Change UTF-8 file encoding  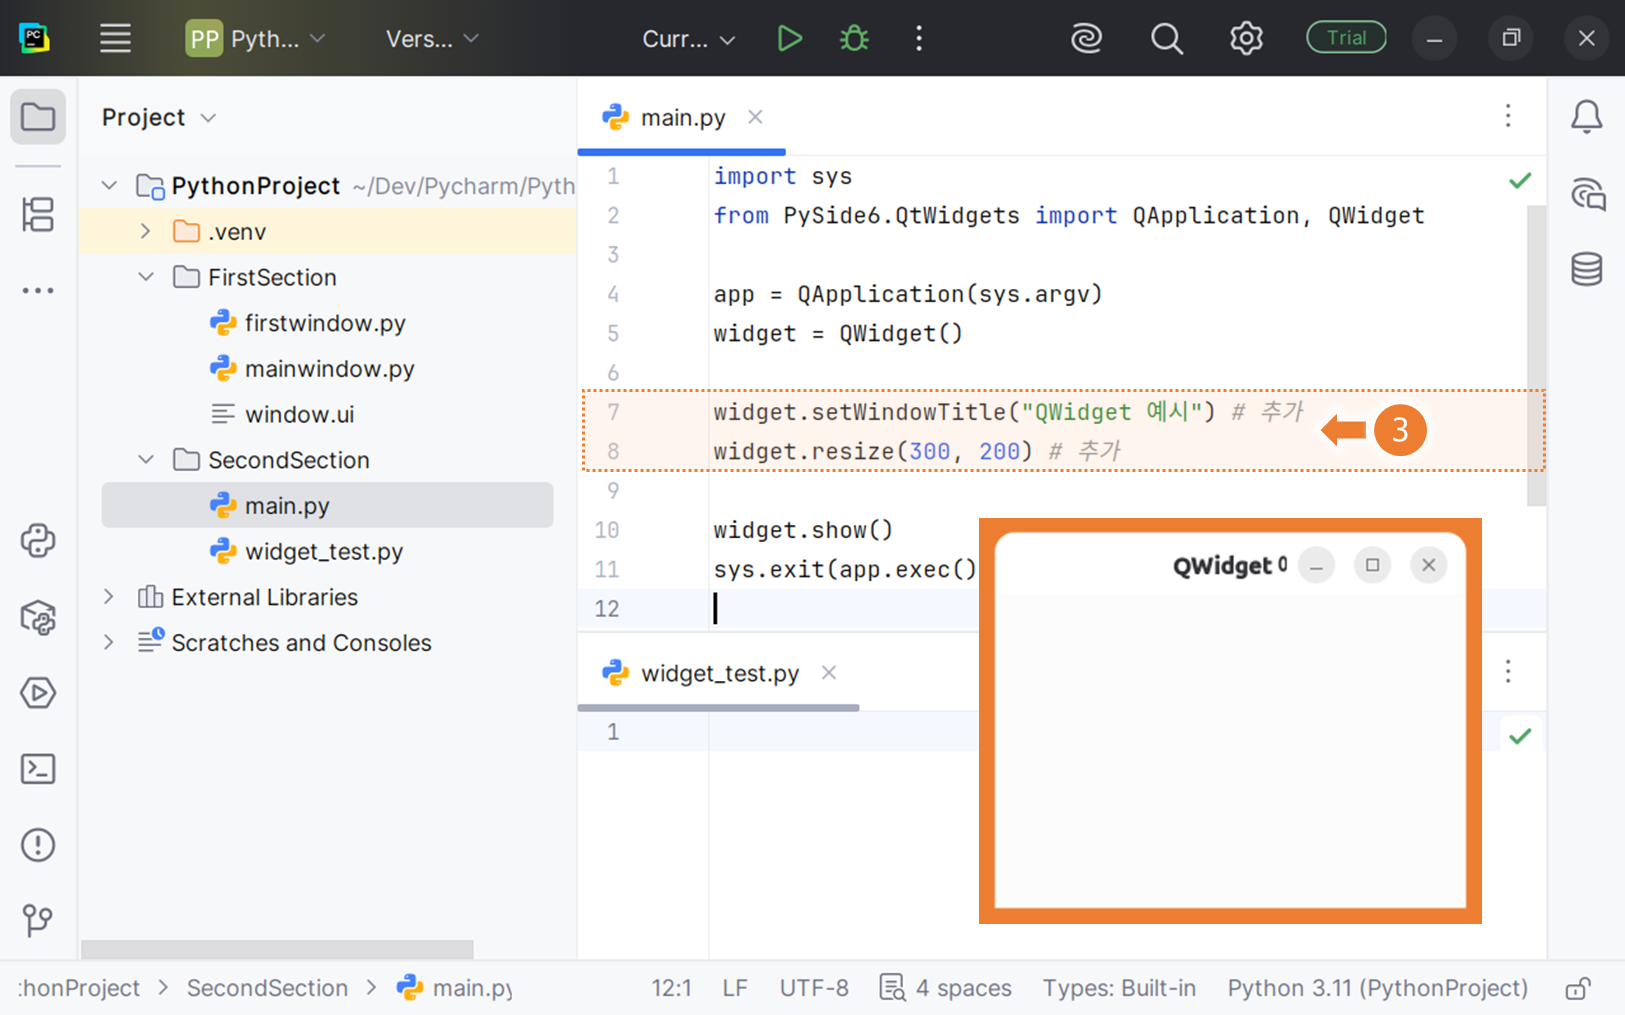814,988
